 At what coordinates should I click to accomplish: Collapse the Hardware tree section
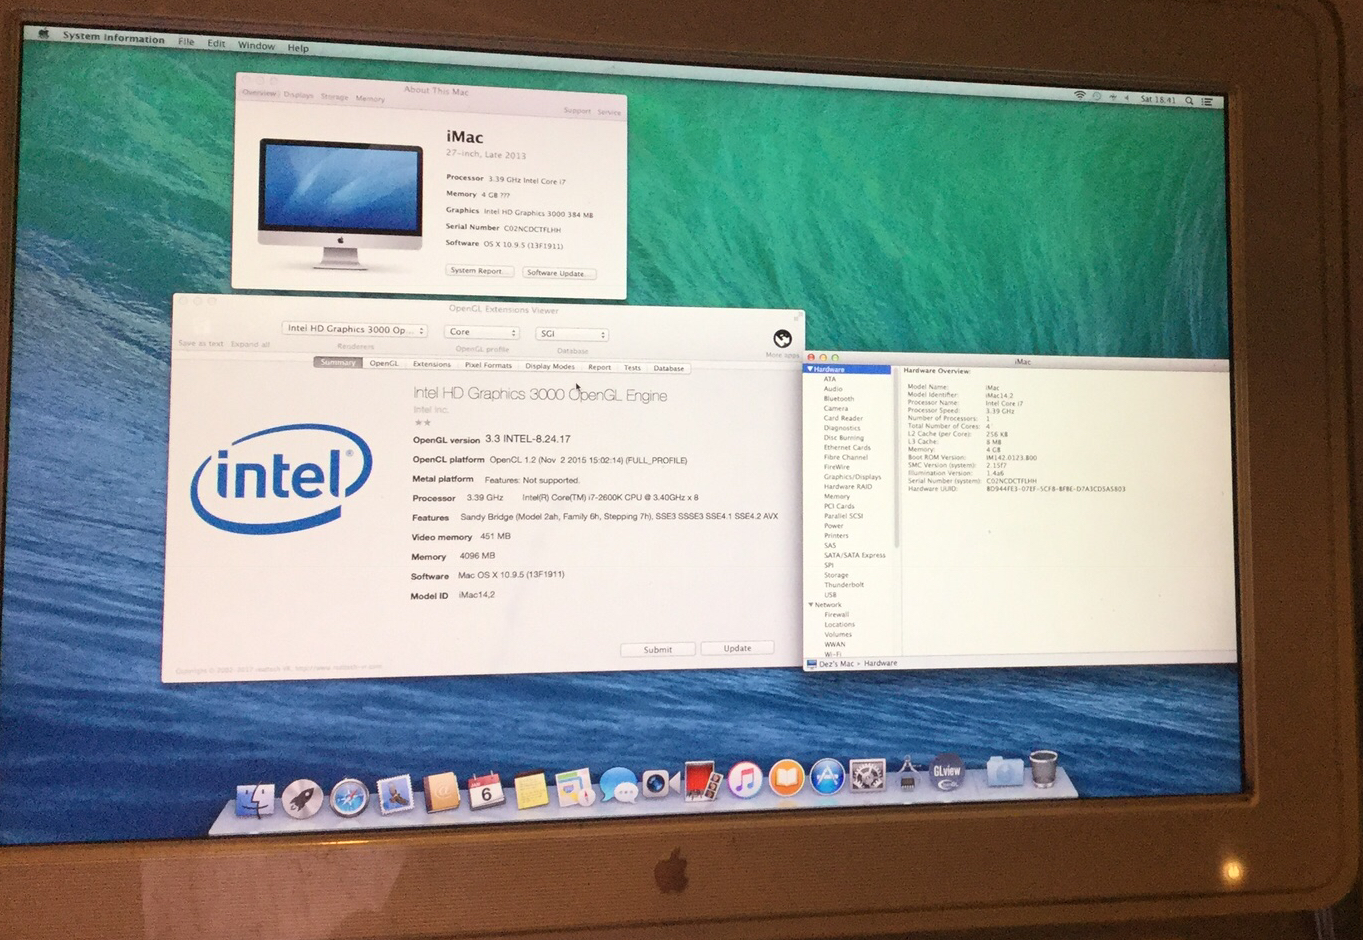click(x=811, y=369)
